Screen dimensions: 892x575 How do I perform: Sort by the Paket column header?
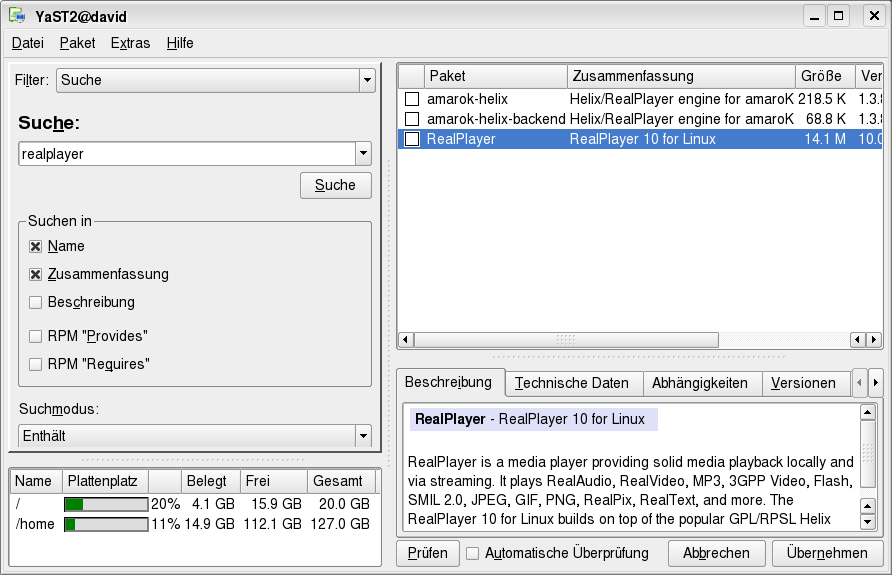click(x=495, y=76)
